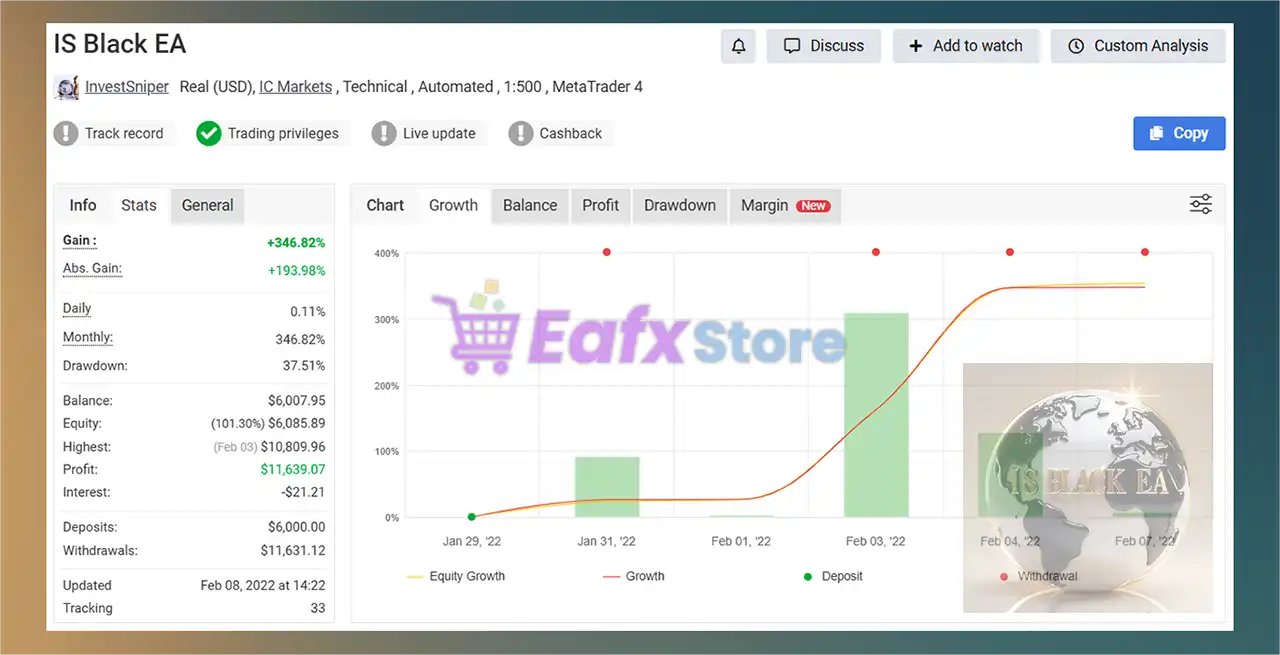Screen dimensions: 1280x655
Task: Select the Info tab
Action: pos(83,205)
